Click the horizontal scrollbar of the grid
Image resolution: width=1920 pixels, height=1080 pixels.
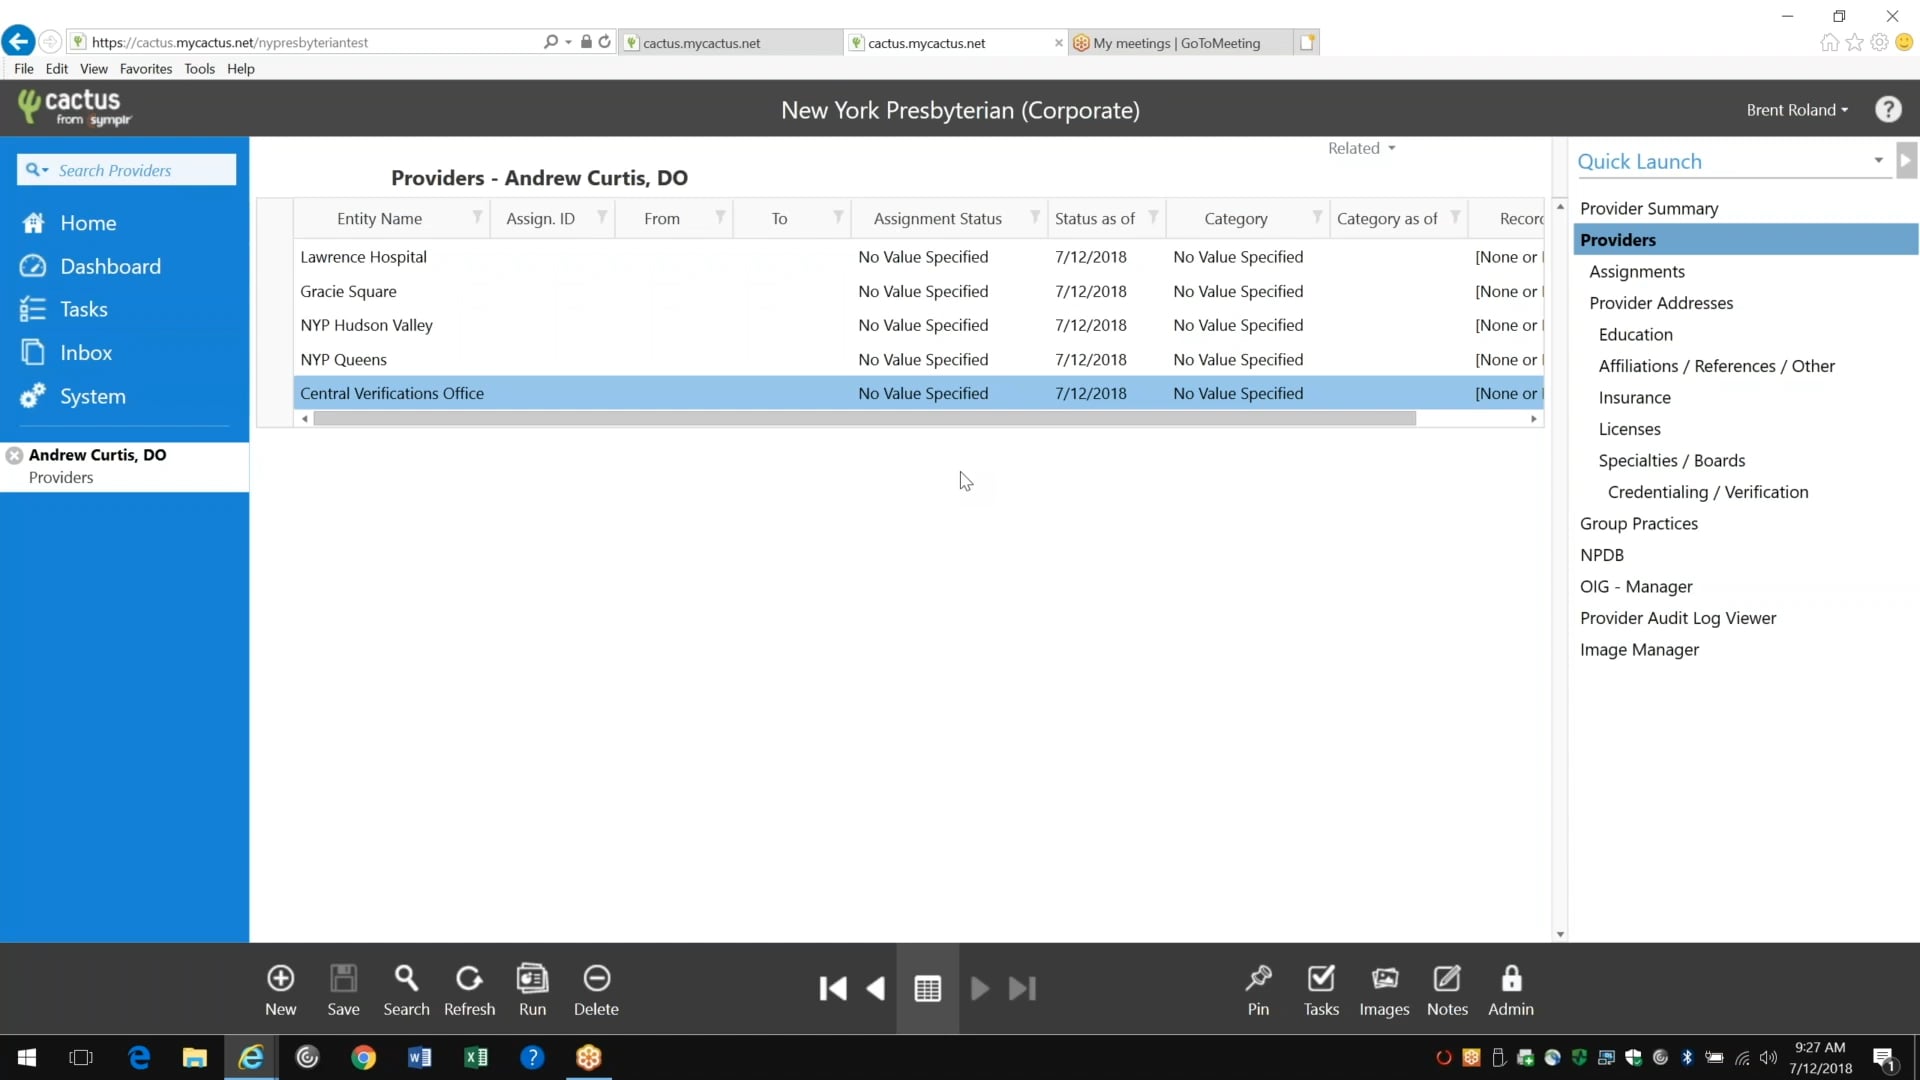pyautogui.click(x=864, y=419)
